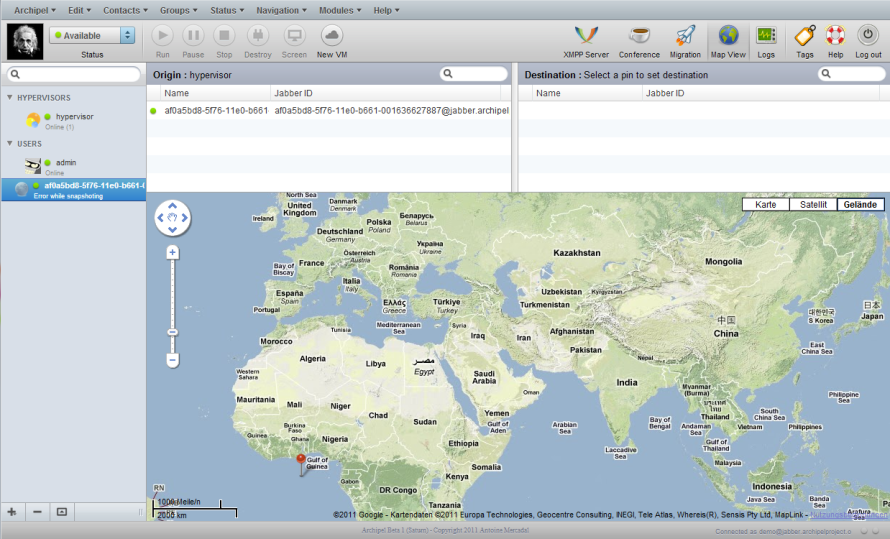Open the Available status dropdown
This screenshot has height=539, width=890.
92,35
